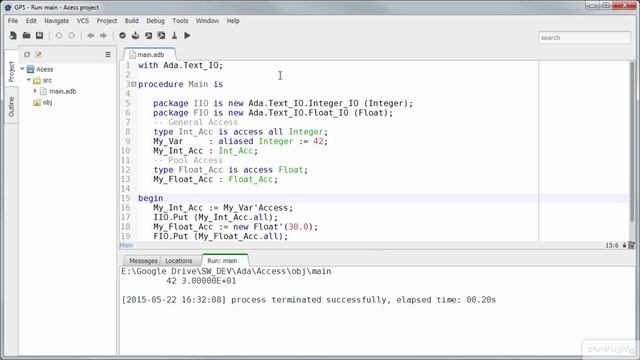Screen dimensions: 640x360
Task: Open the Project panel hamburger menu
Action: pyautogui.click(x=108, y=54)
